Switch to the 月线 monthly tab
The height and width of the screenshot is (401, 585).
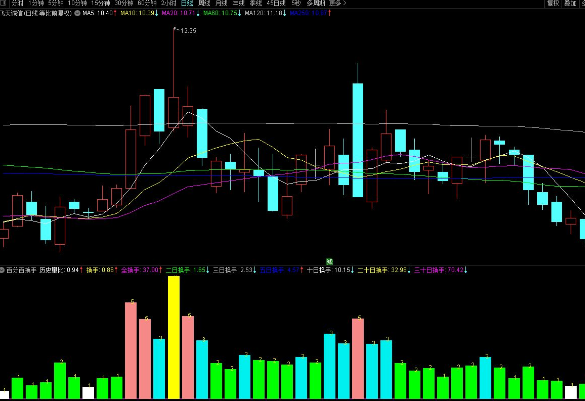point(221,3)
